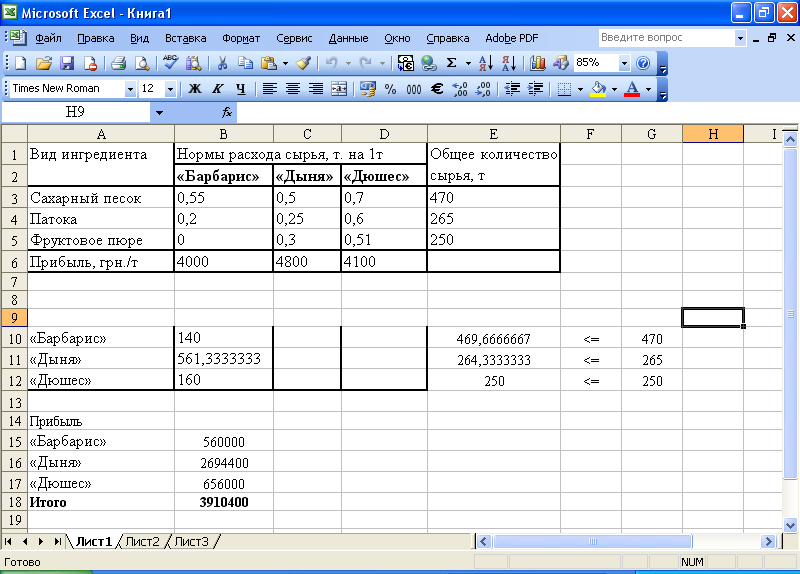This screenshot has width=800, height=574.
Task: Toggle bold Ж formatting
Action: click(194, 89)
